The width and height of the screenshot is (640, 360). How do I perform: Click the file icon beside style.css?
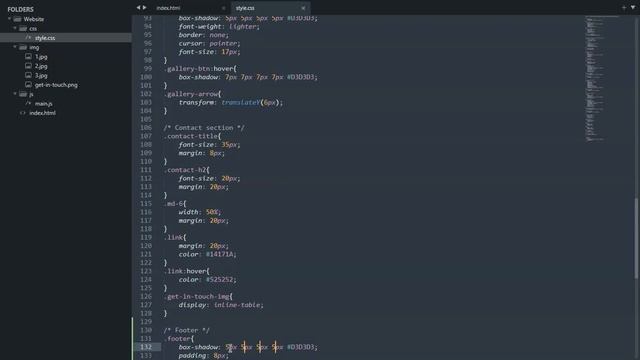click(x=28, y=38)
